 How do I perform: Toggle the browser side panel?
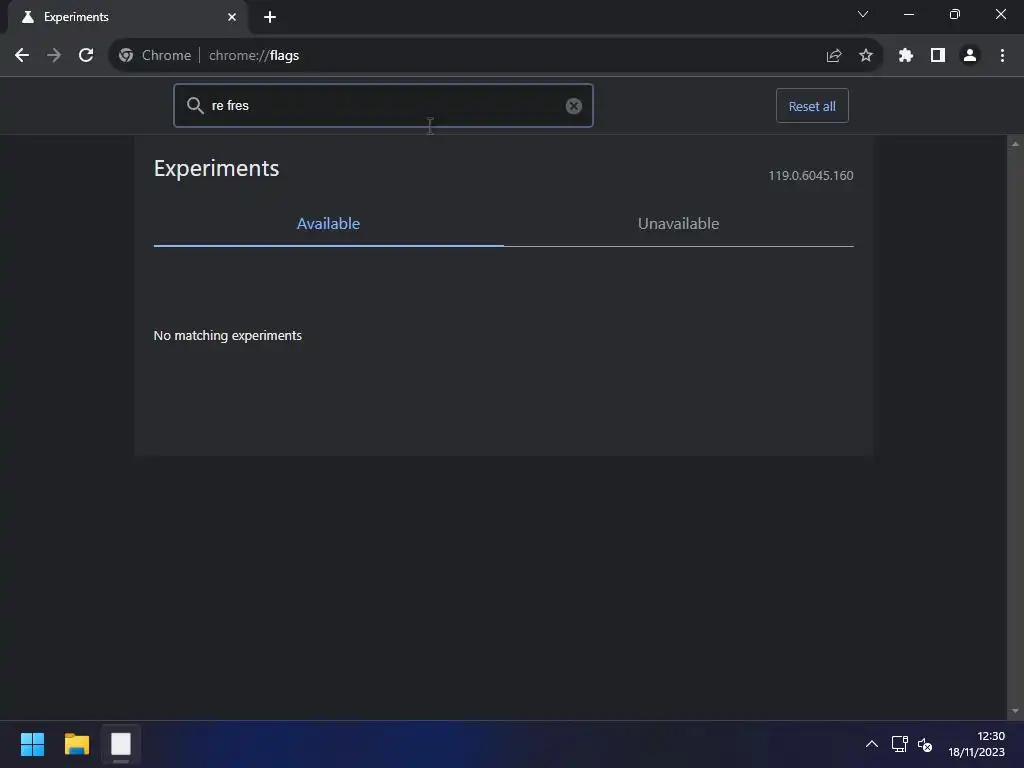pyautogui.click(x=938, y=56)
